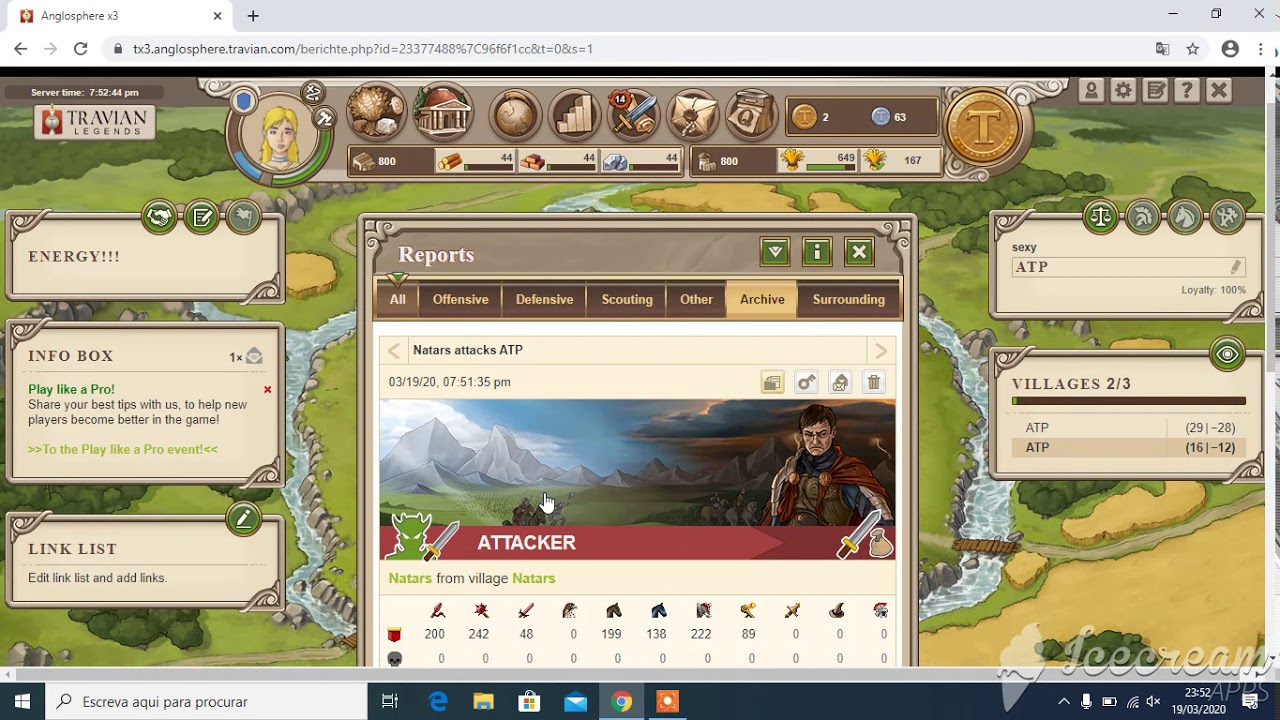The width and height of the screenshot is (1280, 720).
Task: Open the messages envelope icon
Action: click(x=693, y=115)
